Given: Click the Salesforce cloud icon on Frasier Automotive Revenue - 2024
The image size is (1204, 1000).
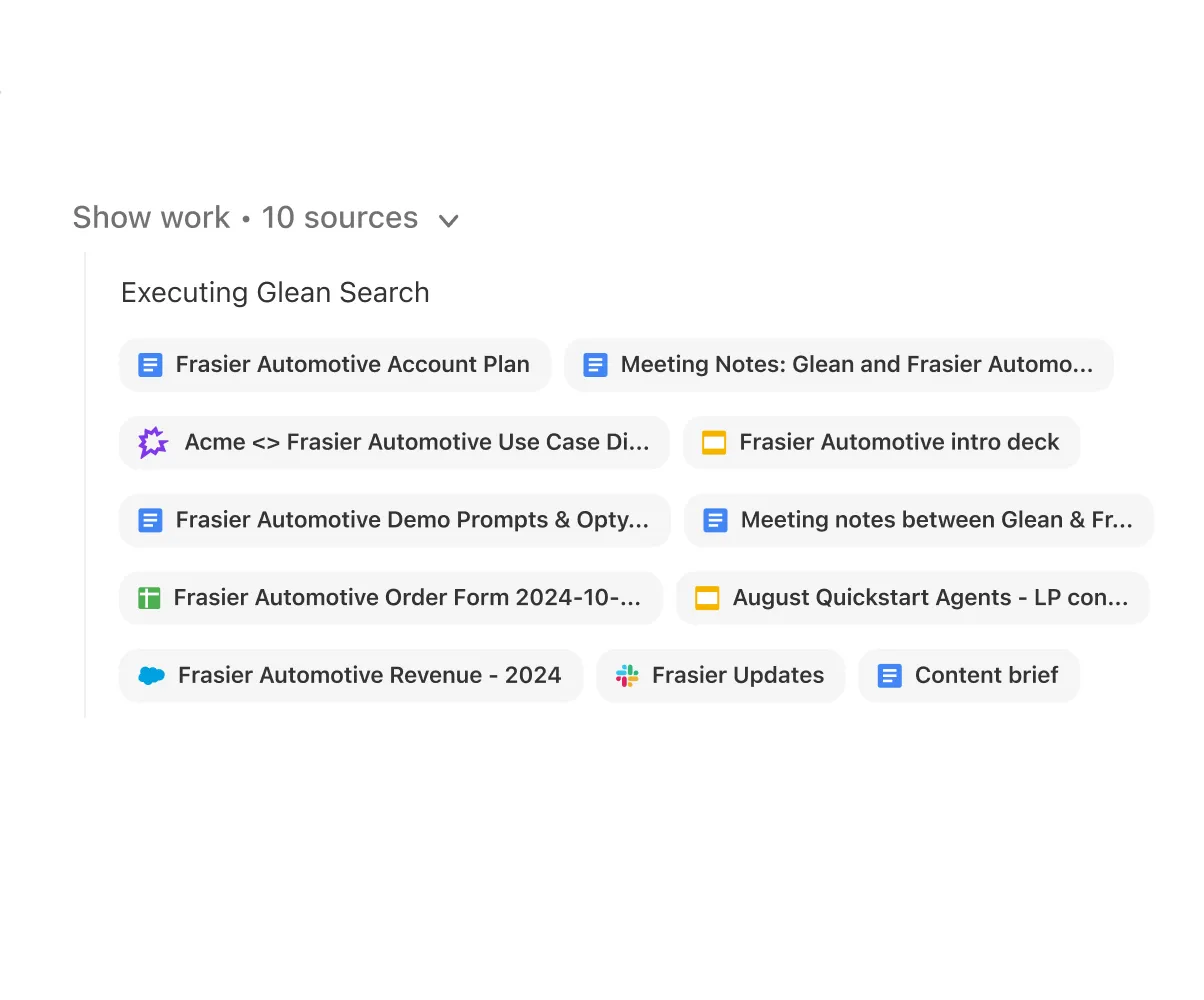Looking at the screenshot, I should 152,675.
